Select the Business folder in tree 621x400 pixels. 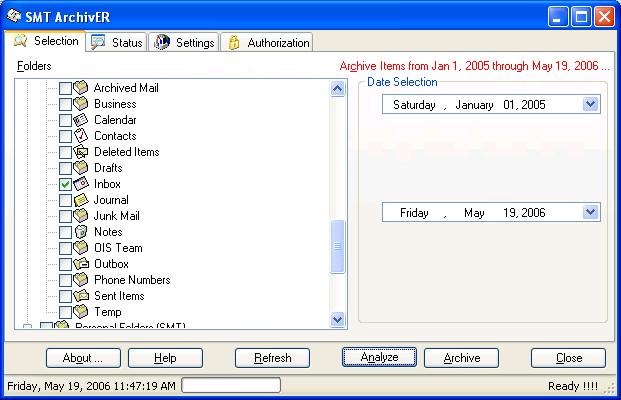click(115, 104)
